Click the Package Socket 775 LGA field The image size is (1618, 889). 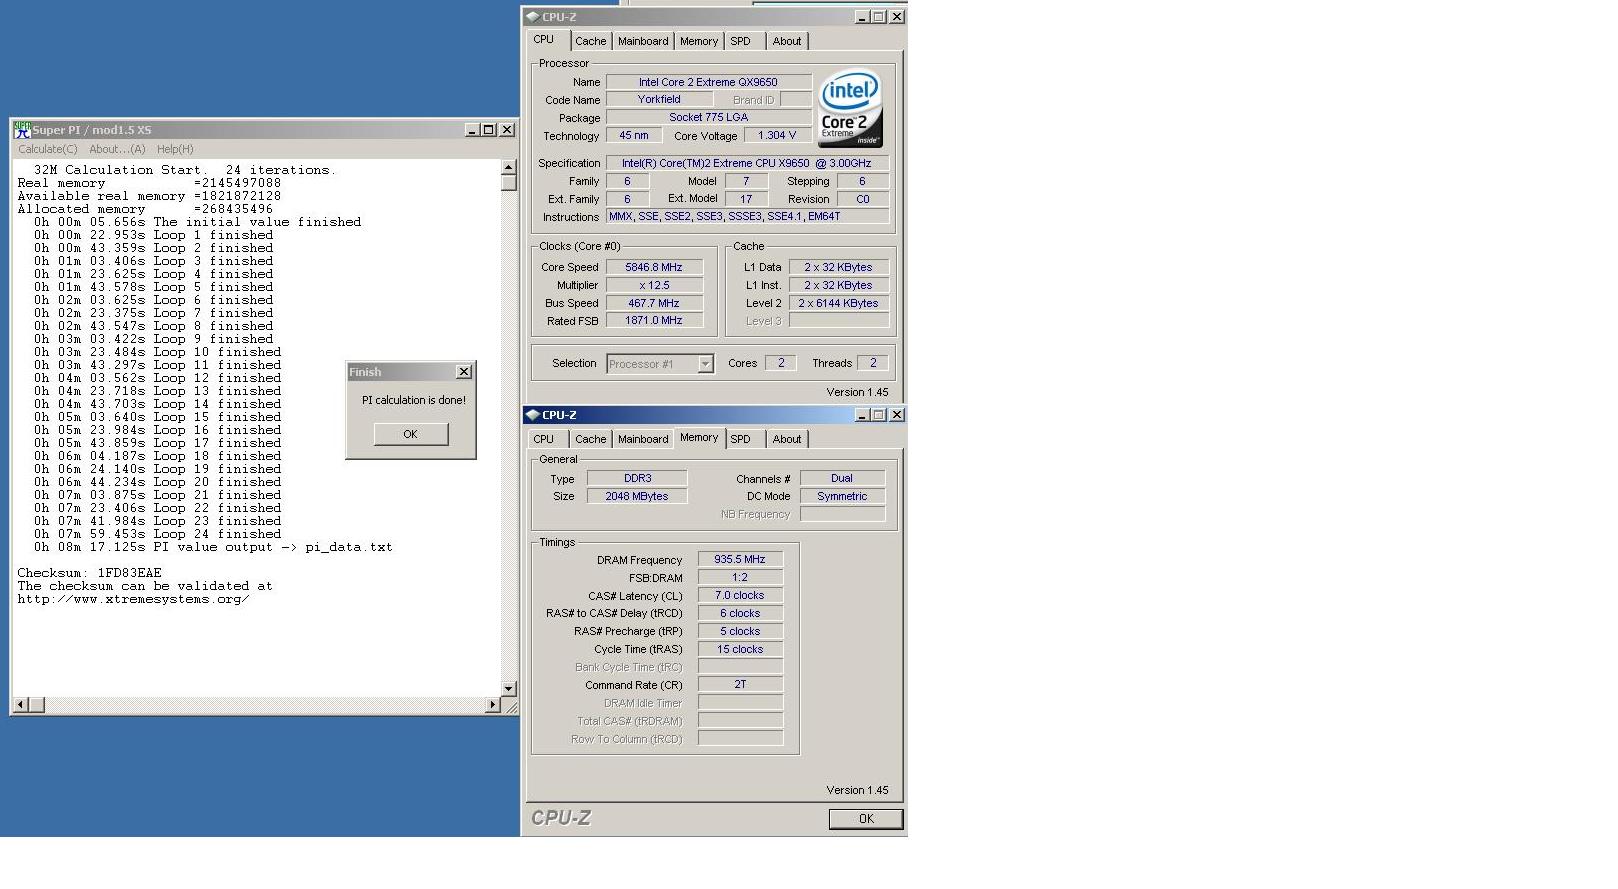click(708, 118)
